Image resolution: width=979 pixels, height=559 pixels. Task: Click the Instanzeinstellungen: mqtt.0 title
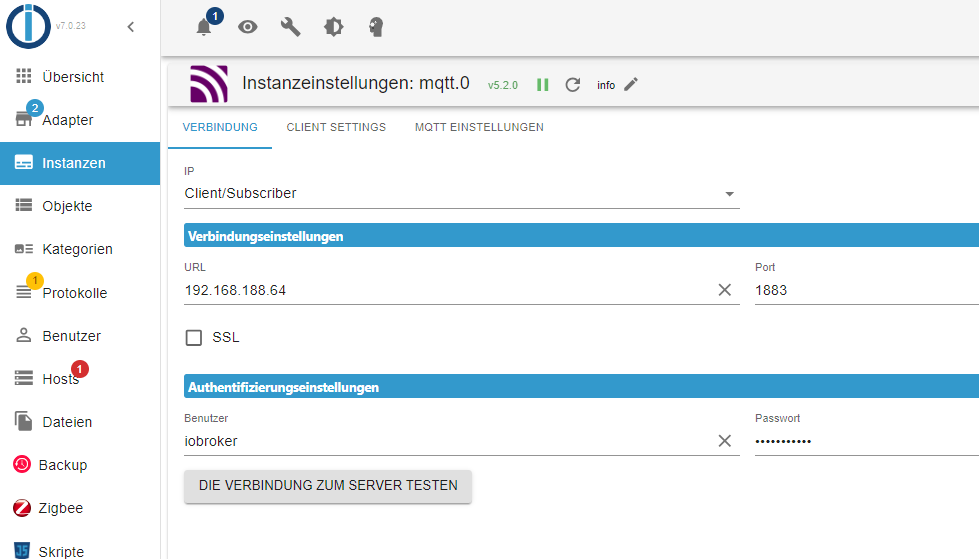click(356, 83)
